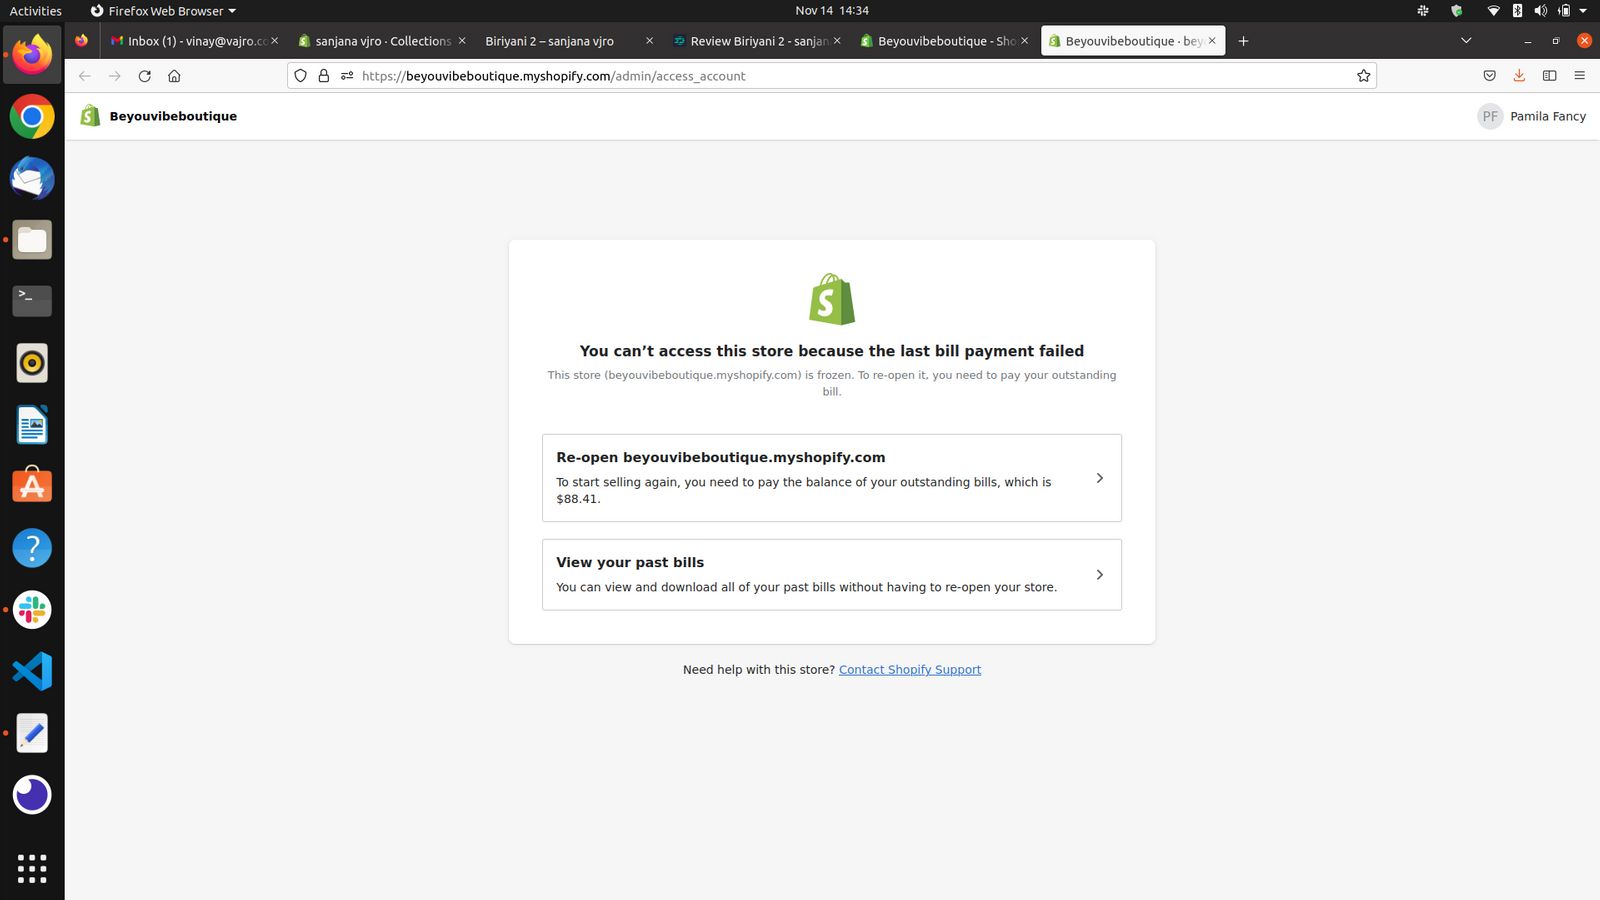
Task: Launch Google Chrome from the dock
Action: click(32, 117)
